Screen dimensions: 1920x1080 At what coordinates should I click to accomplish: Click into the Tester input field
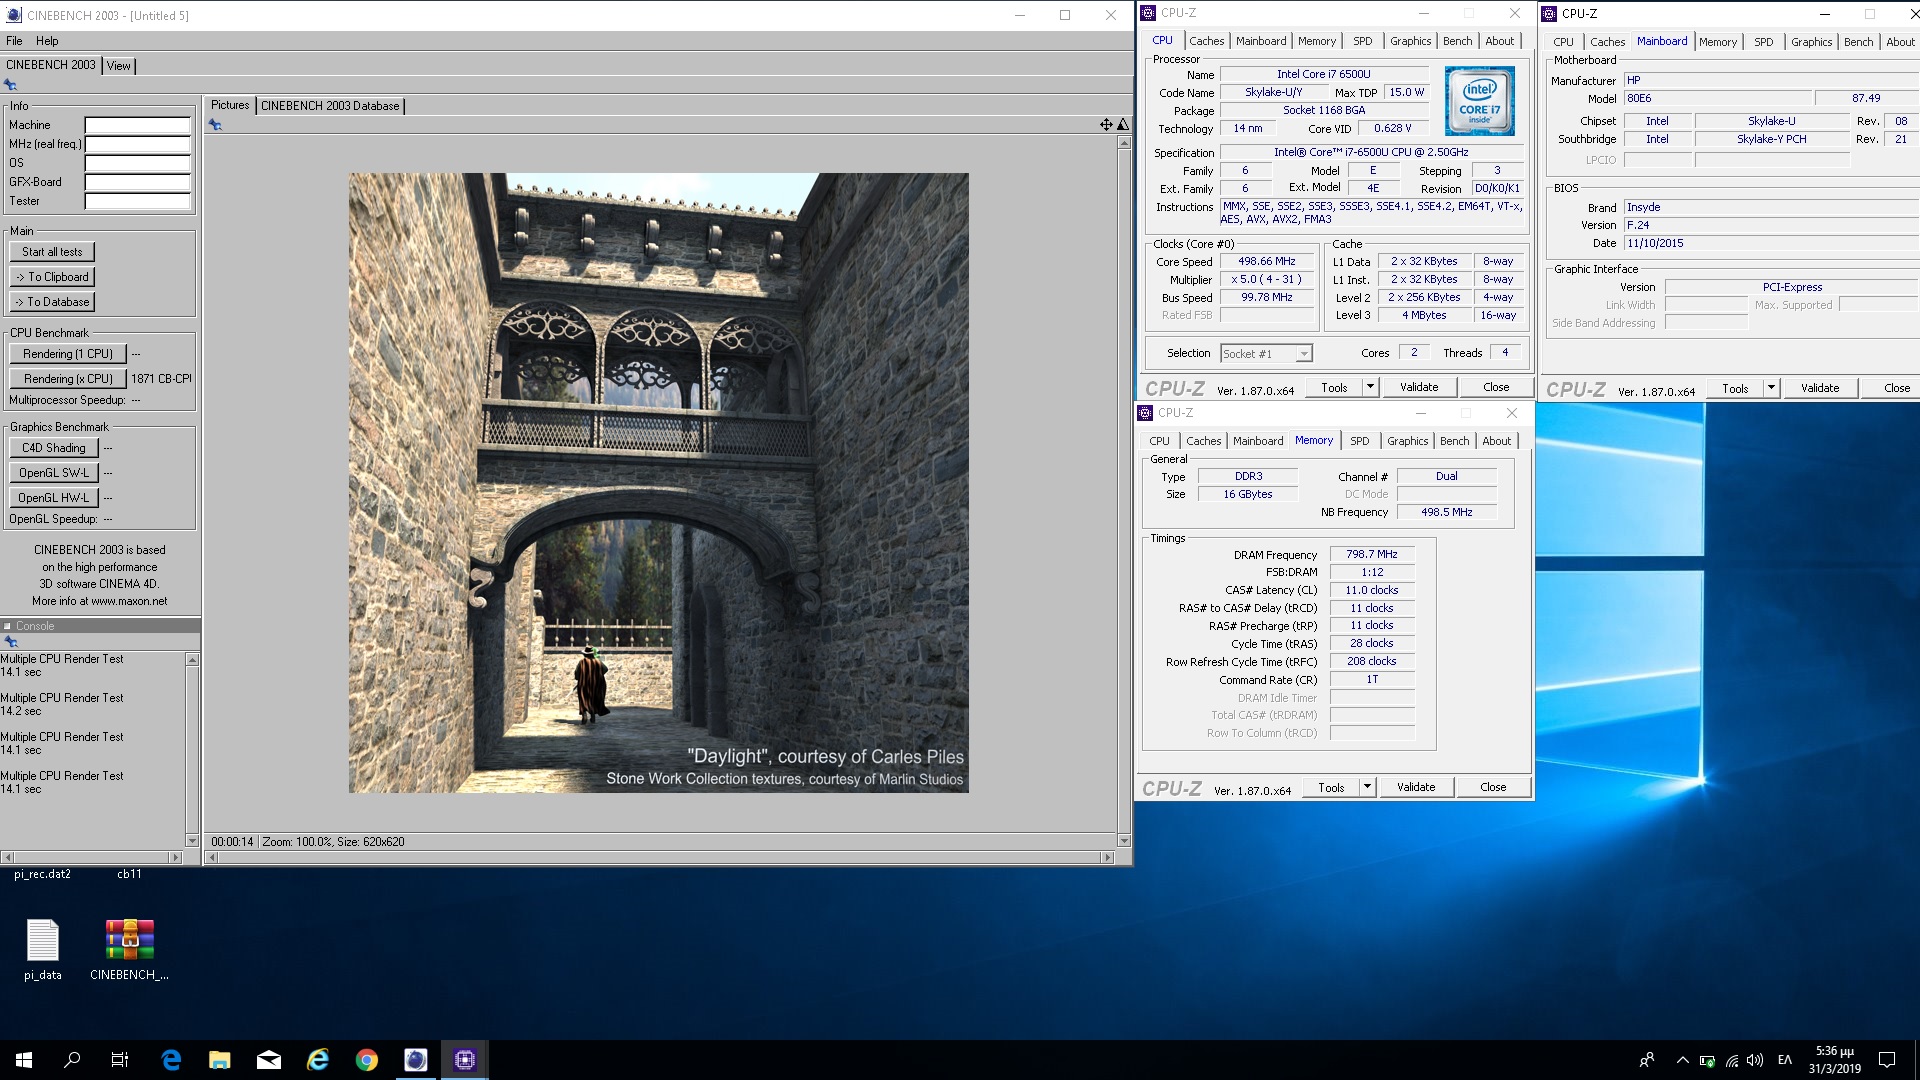138,201
